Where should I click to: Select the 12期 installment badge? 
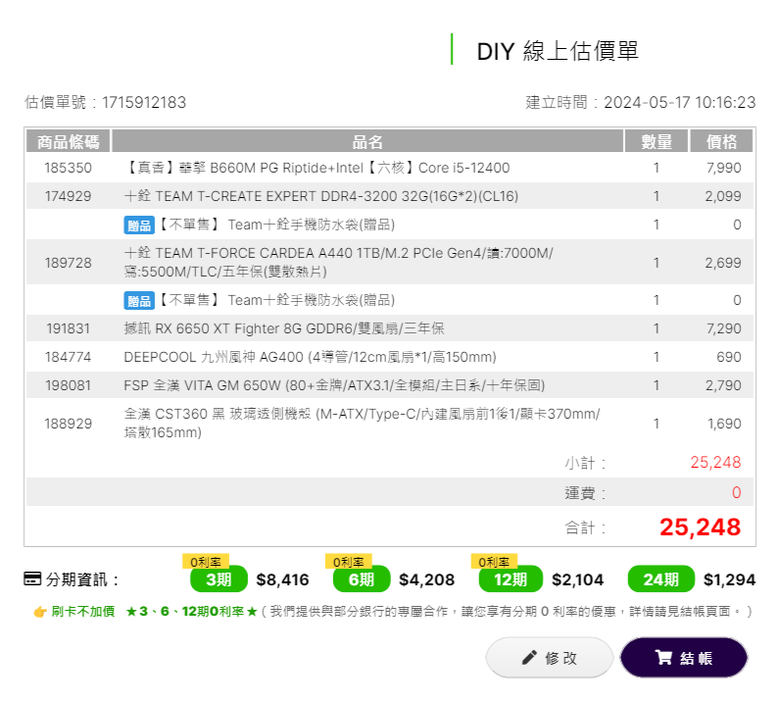click(510, 579)
